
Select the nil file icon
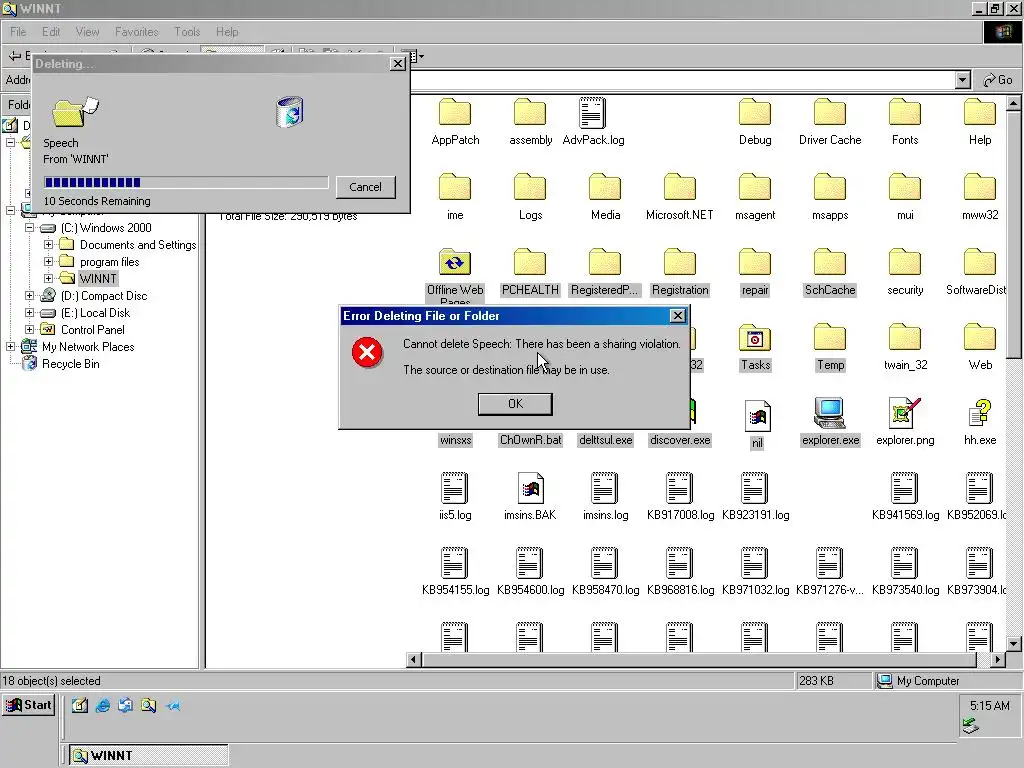pos(757,416)
